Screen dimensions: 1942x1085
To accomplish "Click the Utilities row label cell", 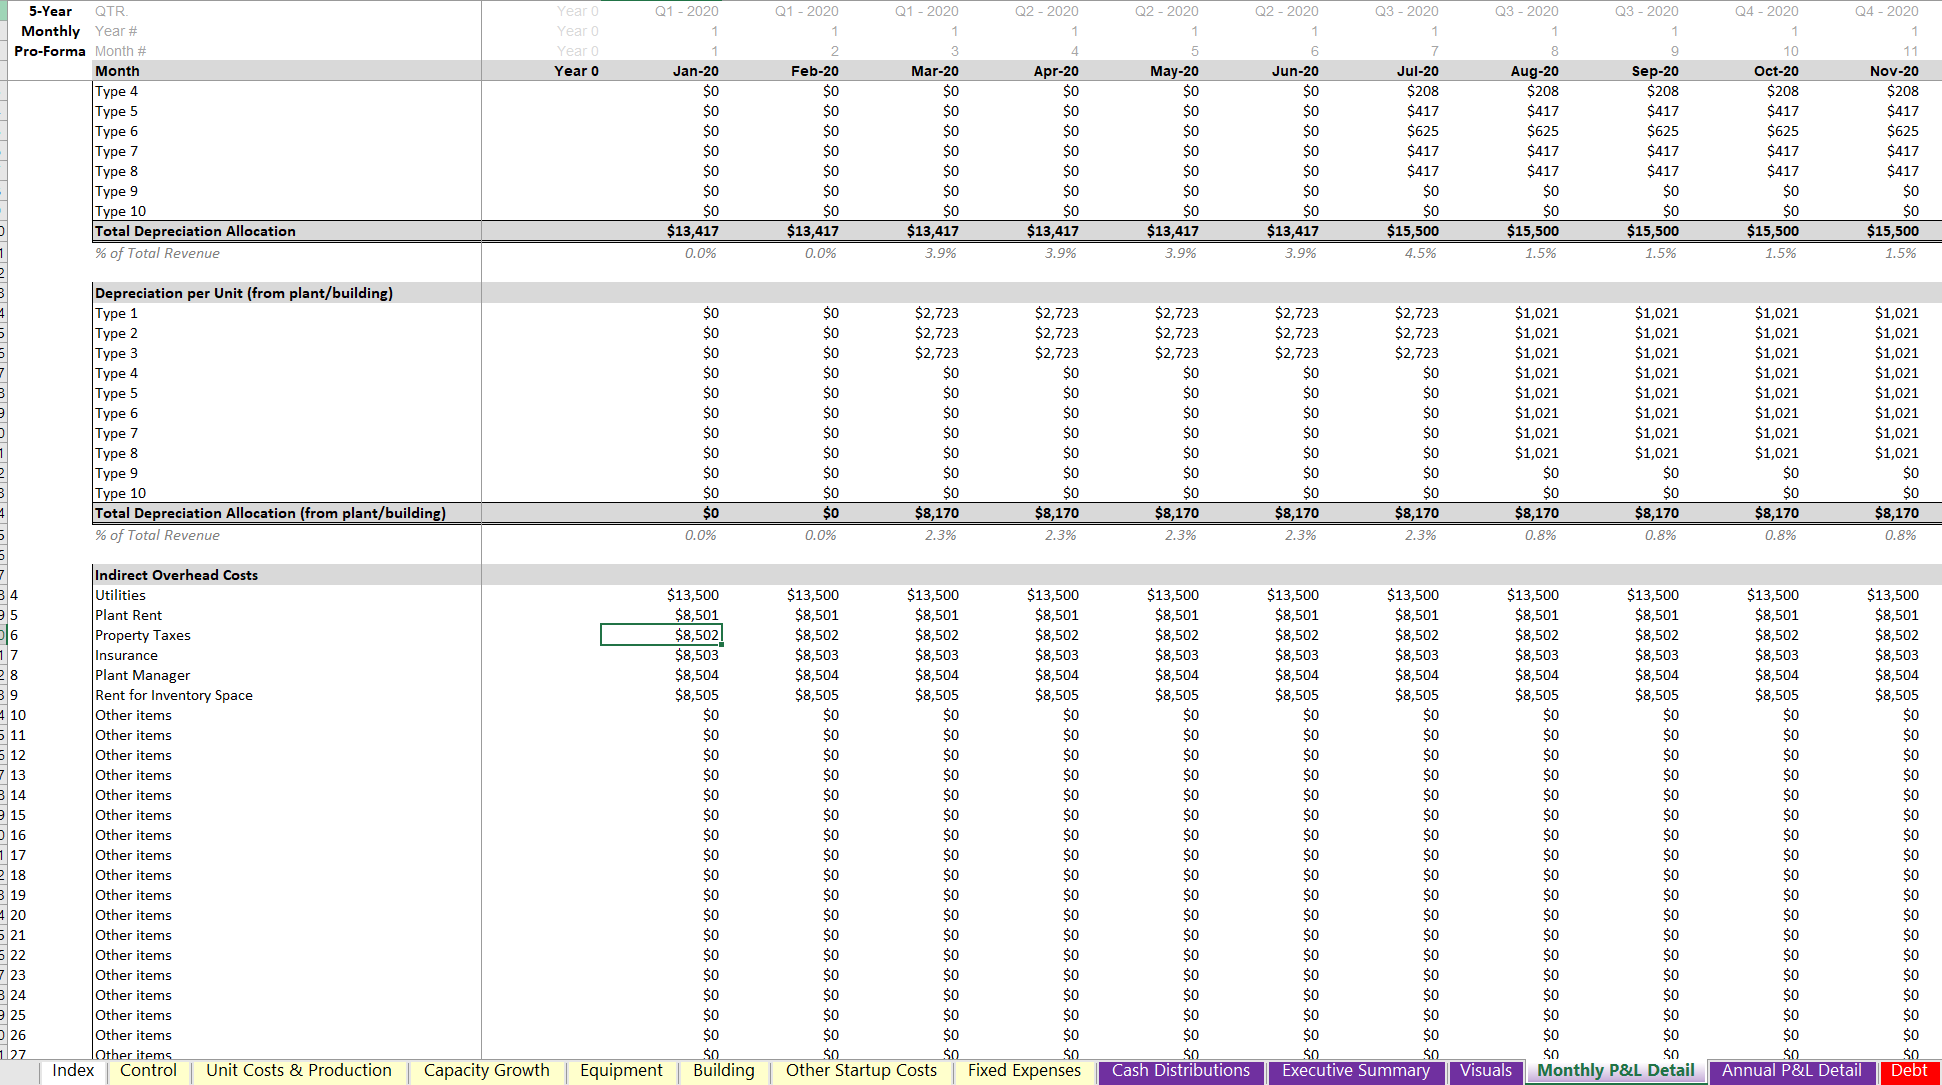I will (x=120, y=595).
